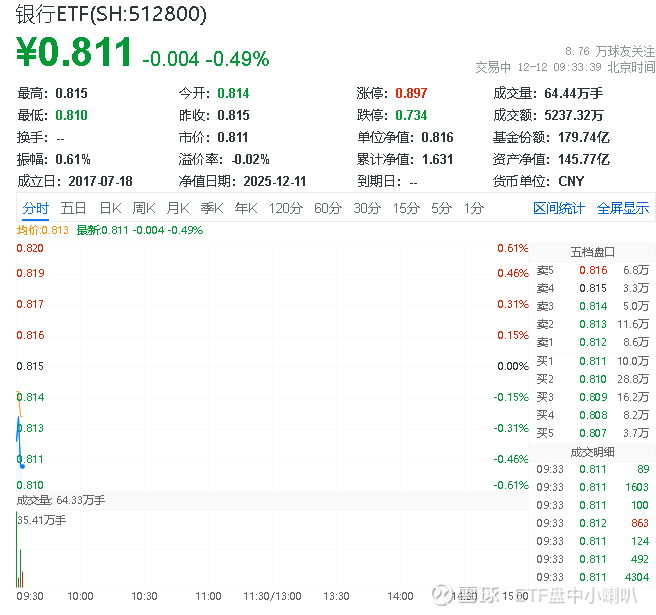656x615 pixels.
Task: Switch to the 5分 tab
Action: [442, 208]
